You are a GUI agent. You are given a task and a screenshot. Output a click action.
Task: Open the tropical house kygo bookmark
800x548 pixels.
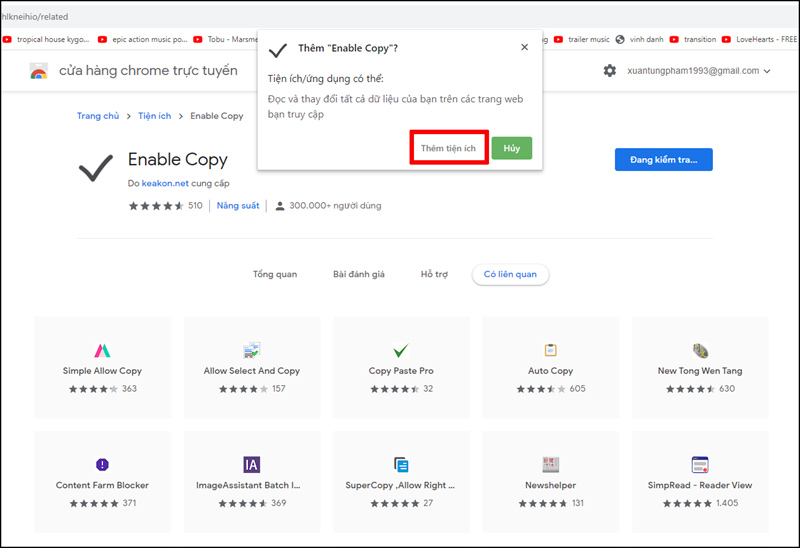click(46, 39)
